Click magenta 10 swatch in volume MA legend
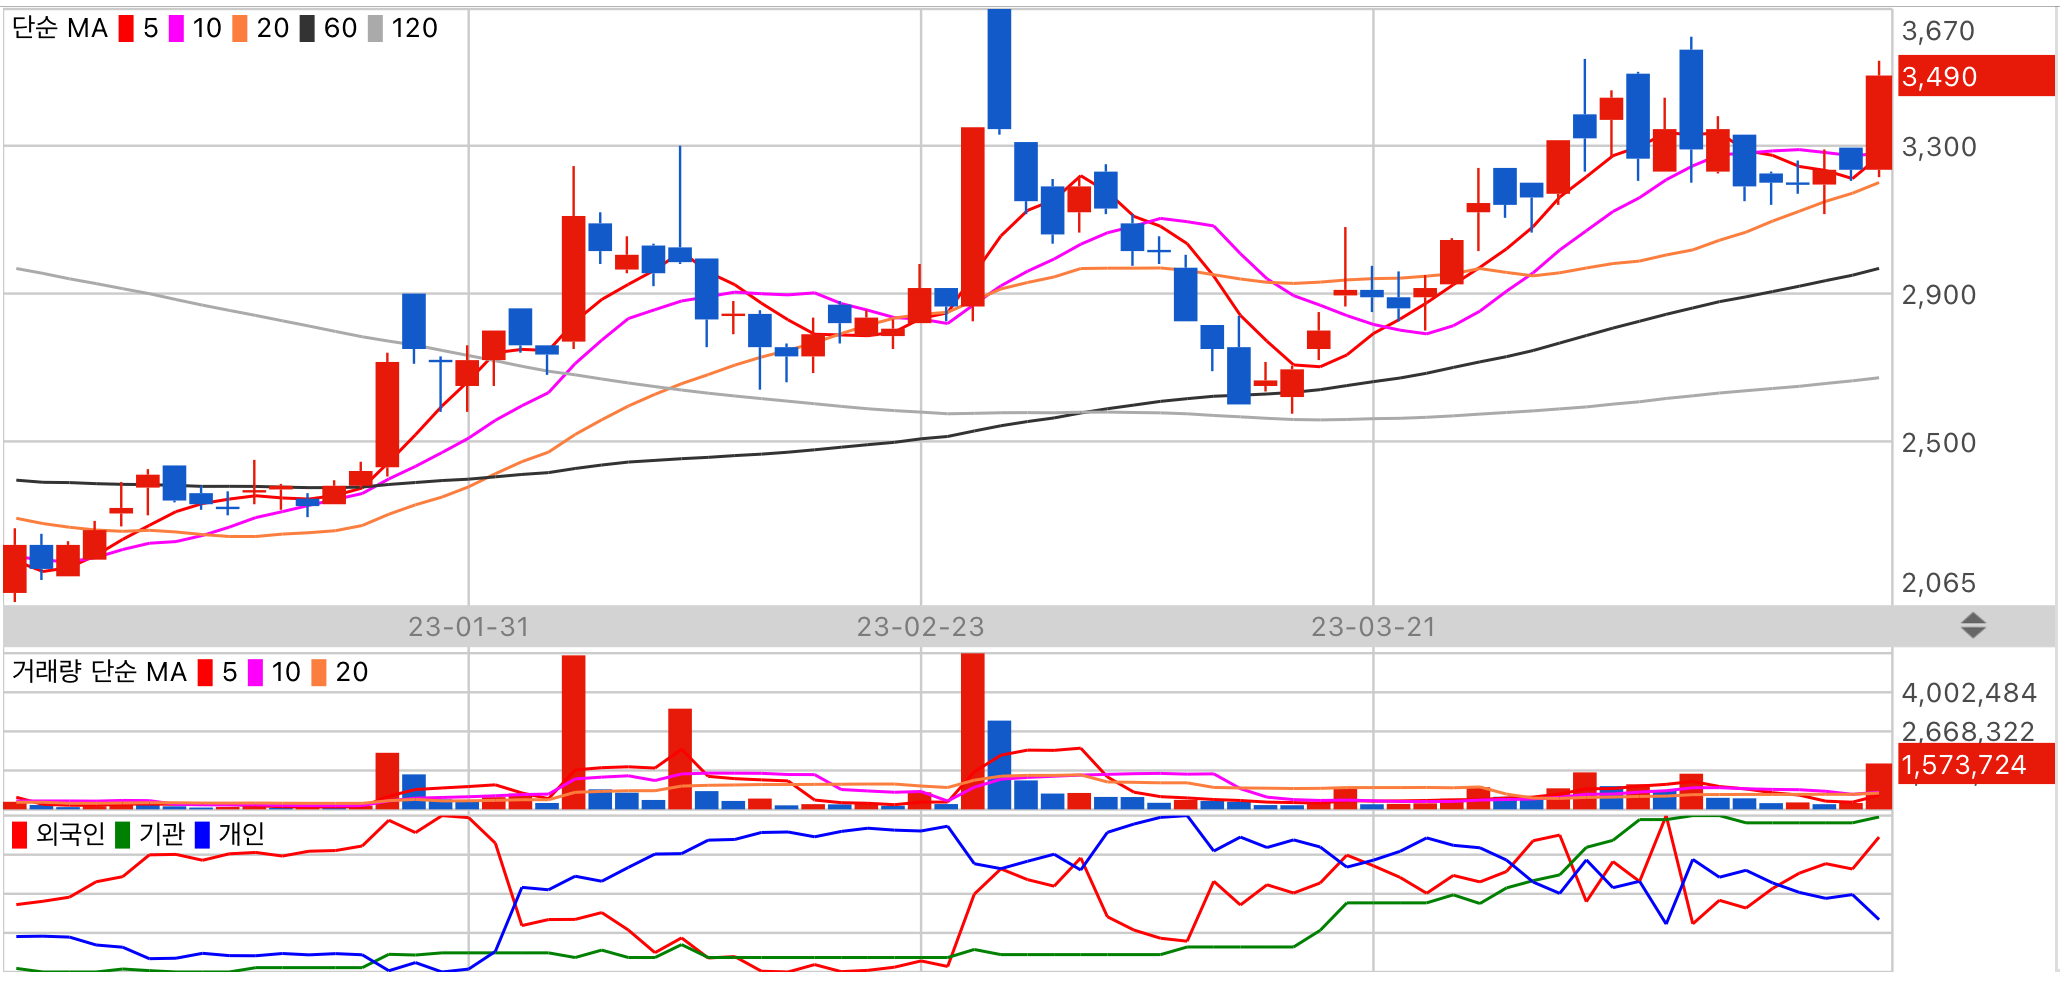Screen dimensions: 2060x990 pyautogui.click(x=255, y=673)
